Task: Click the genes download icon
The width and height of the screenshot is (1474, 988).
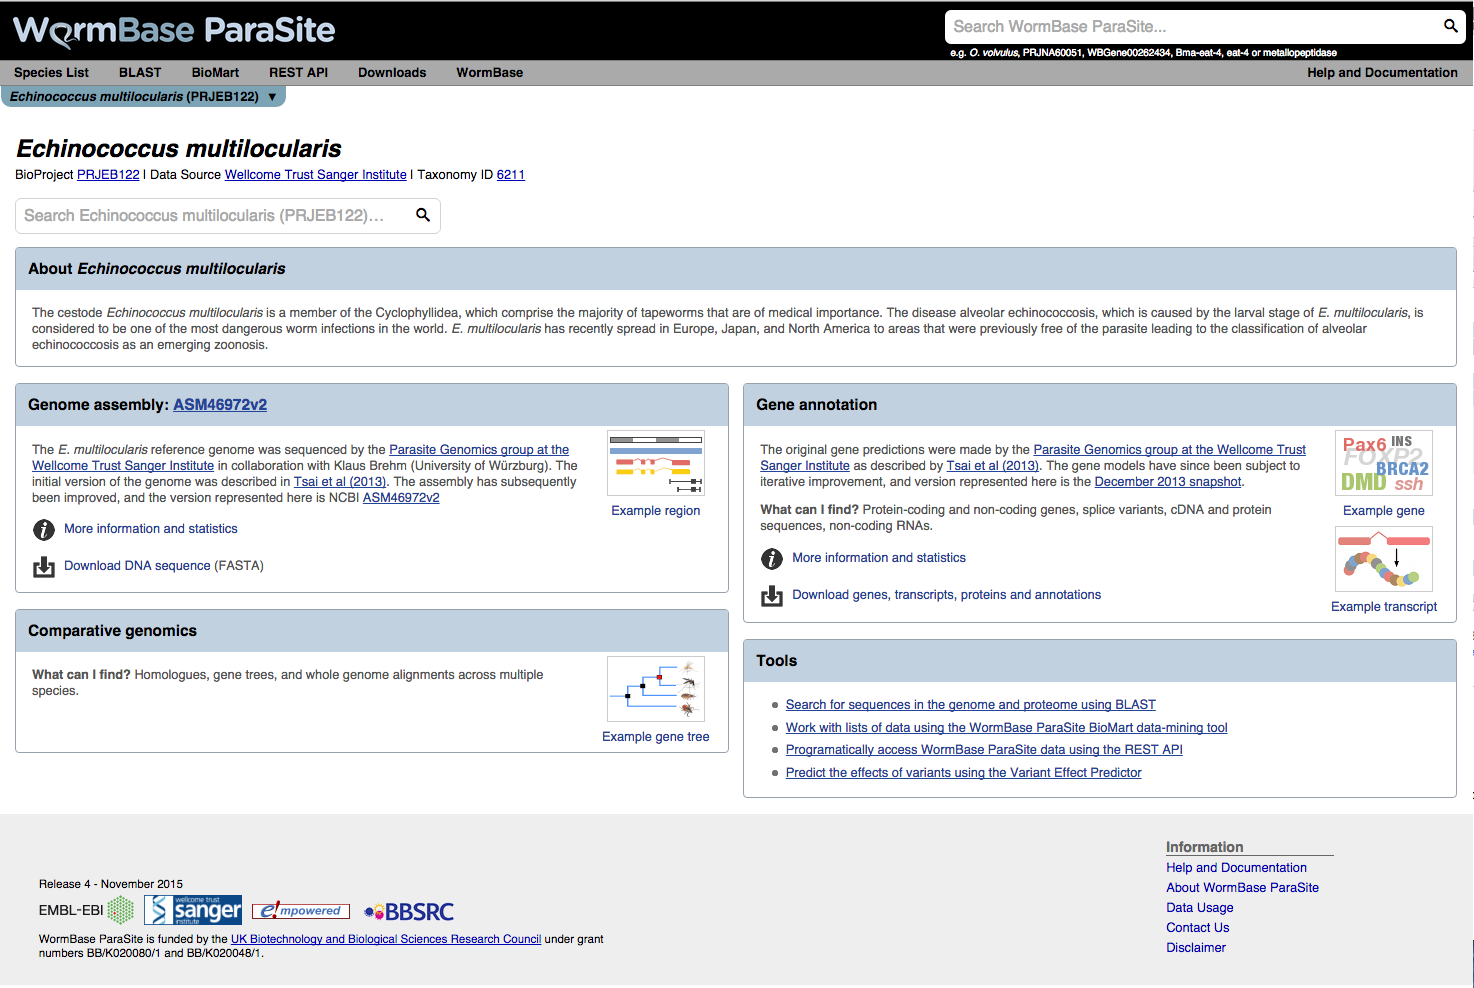Action: click(x=772, y=596)
